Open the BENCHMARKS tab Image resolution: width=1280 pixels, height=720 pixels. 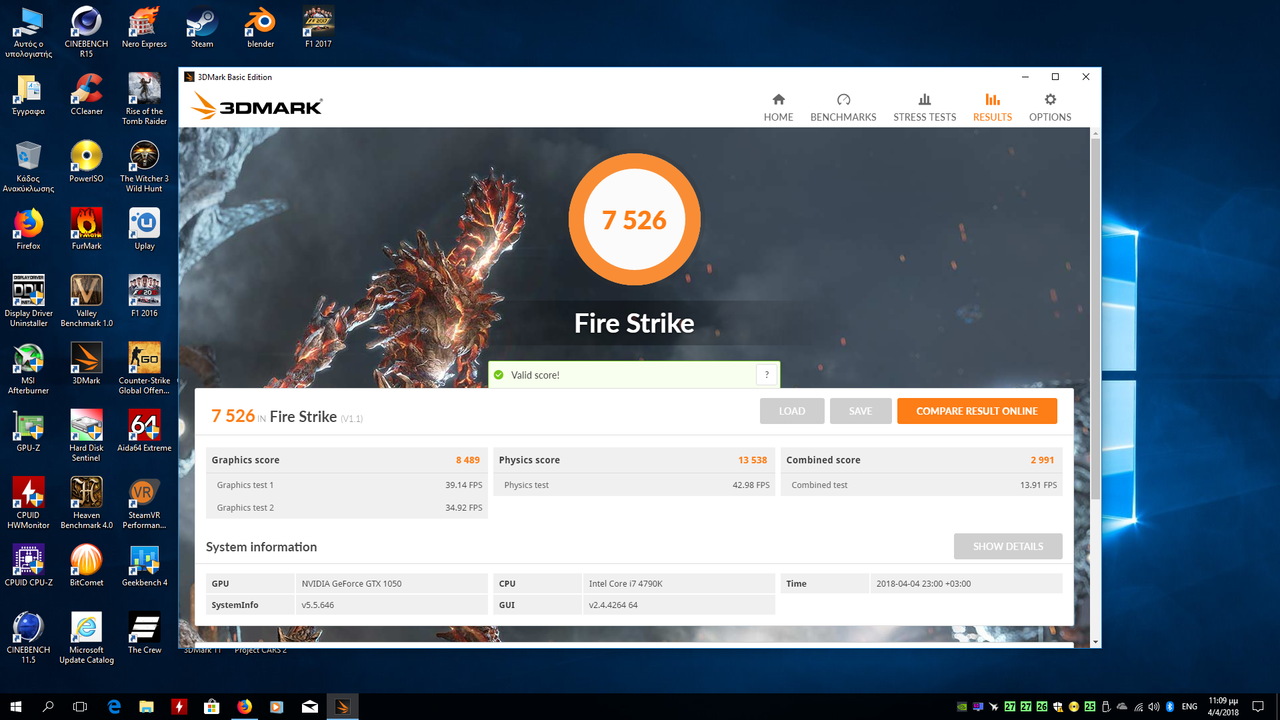point(843,108)
